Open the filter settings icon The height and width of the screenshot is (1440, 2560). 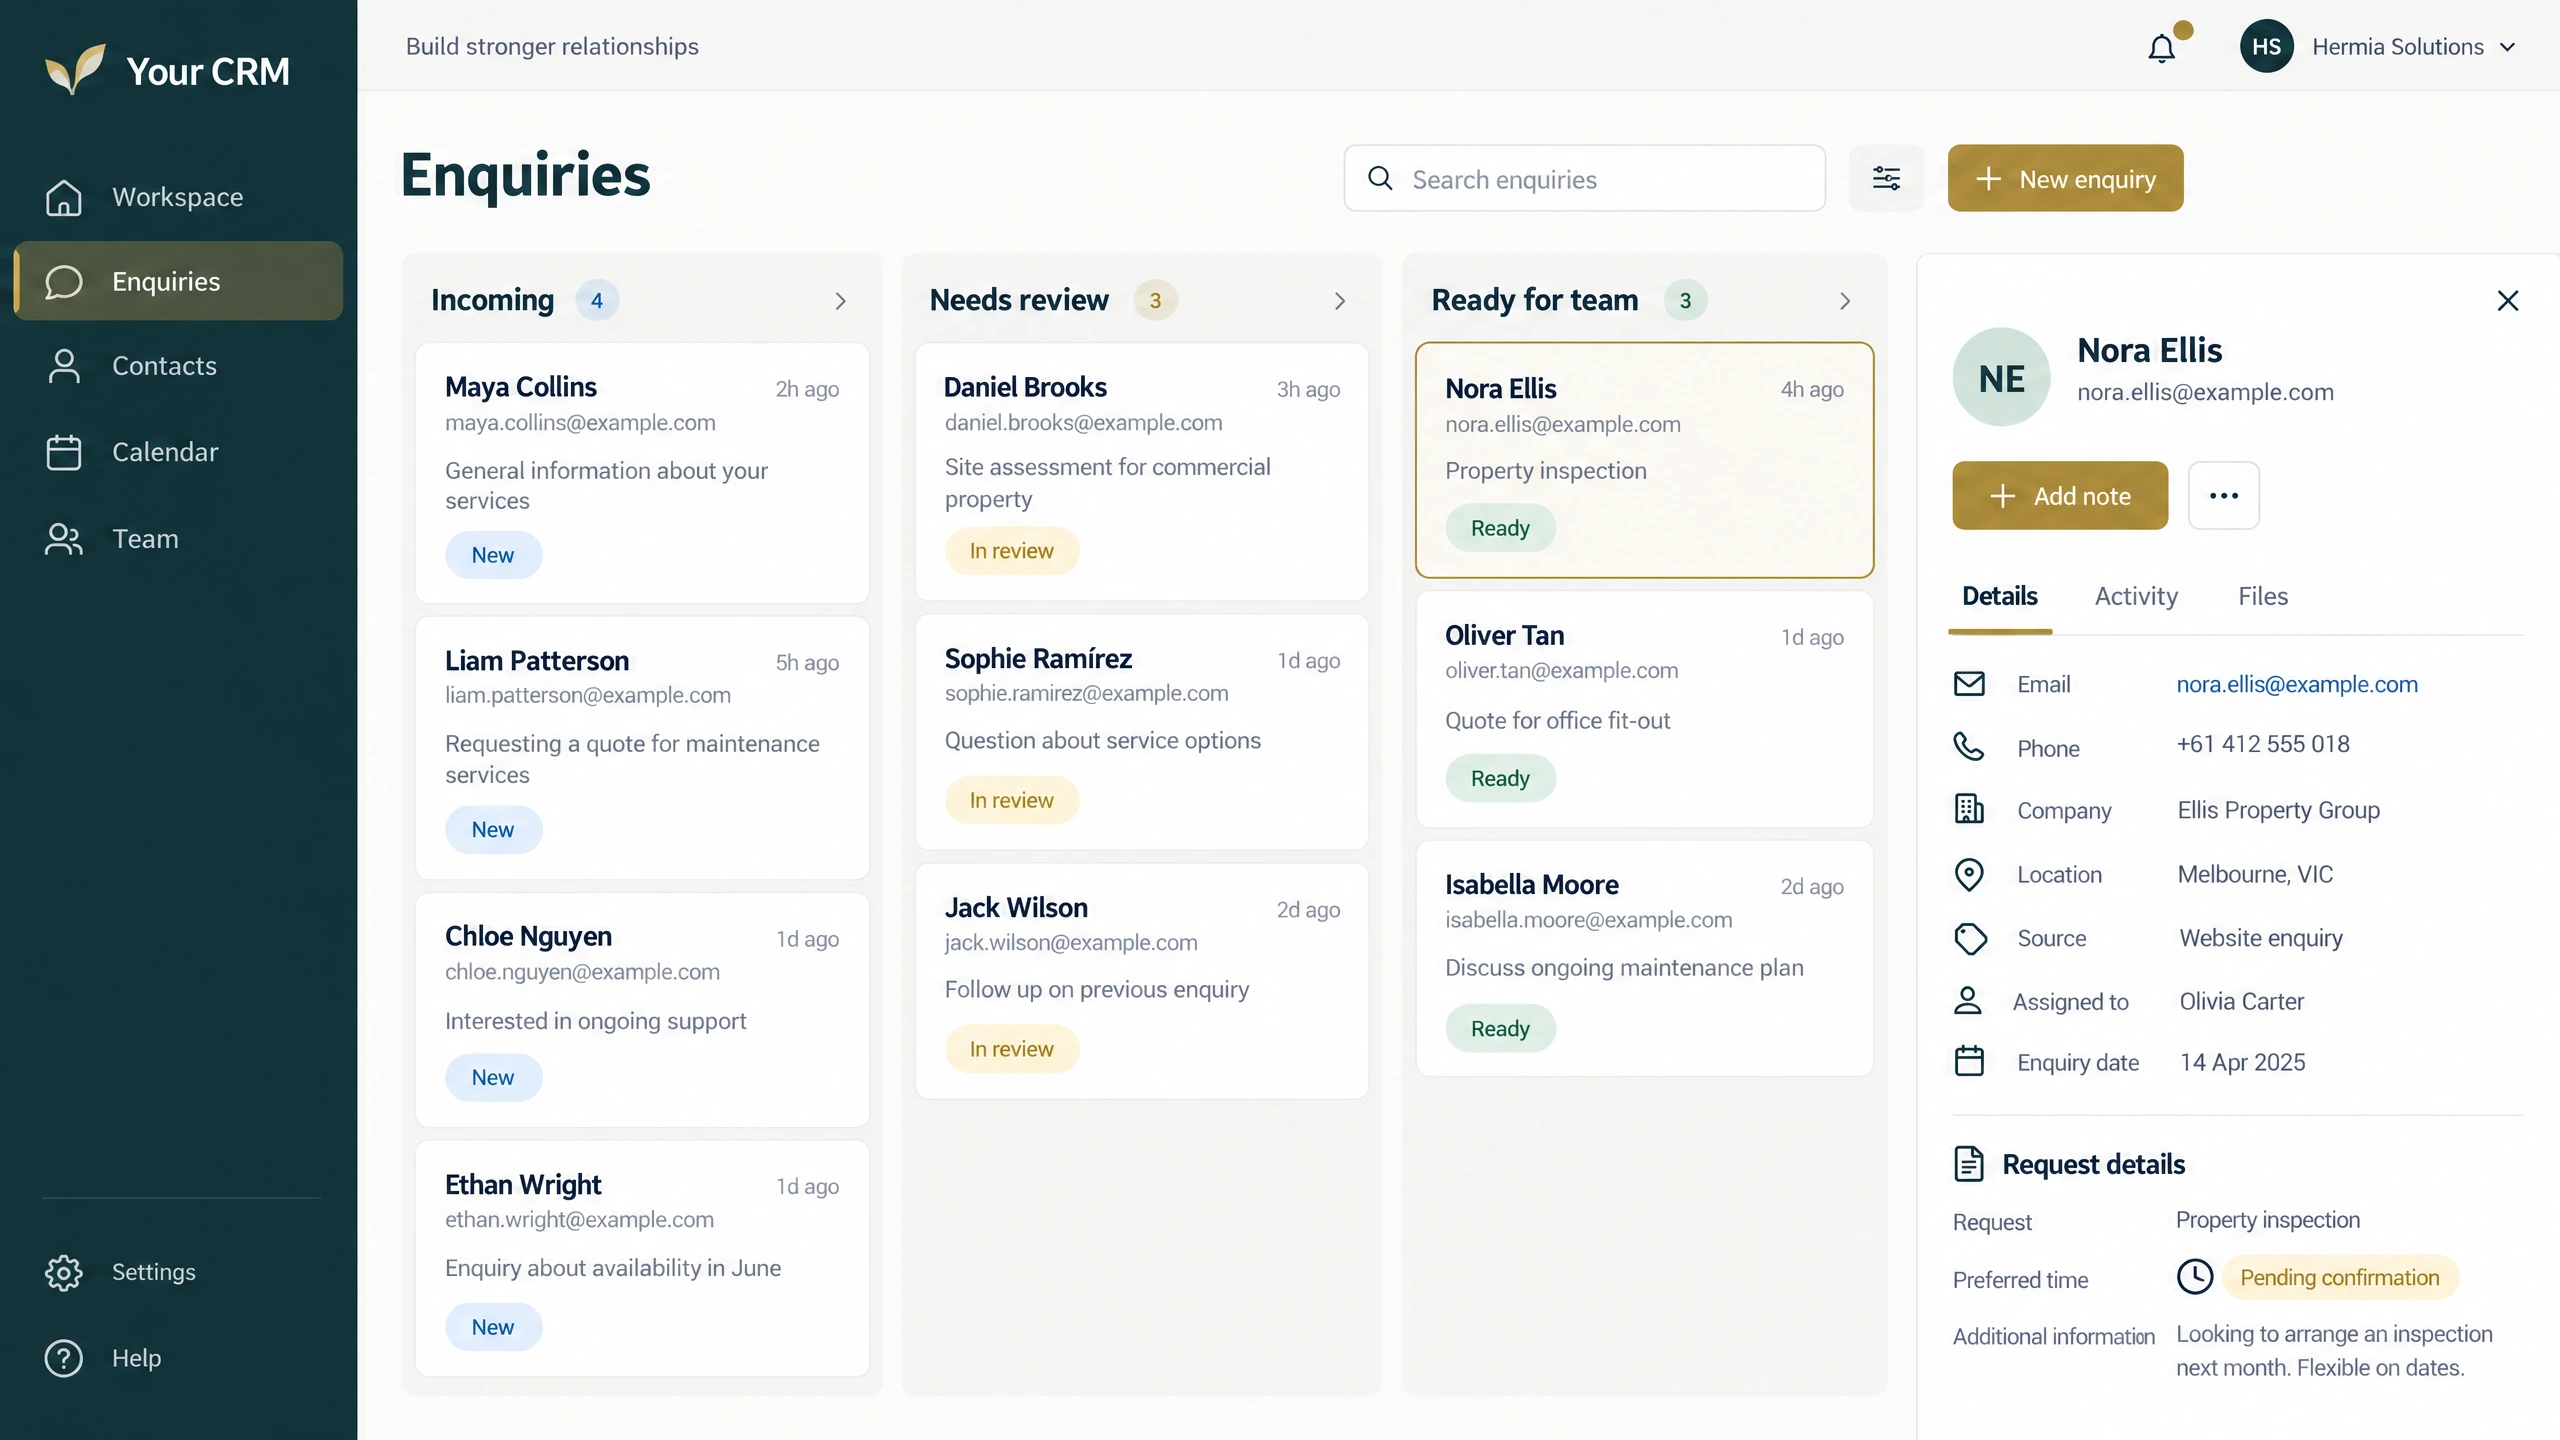pyautogui.click(x=1886, y=178)
